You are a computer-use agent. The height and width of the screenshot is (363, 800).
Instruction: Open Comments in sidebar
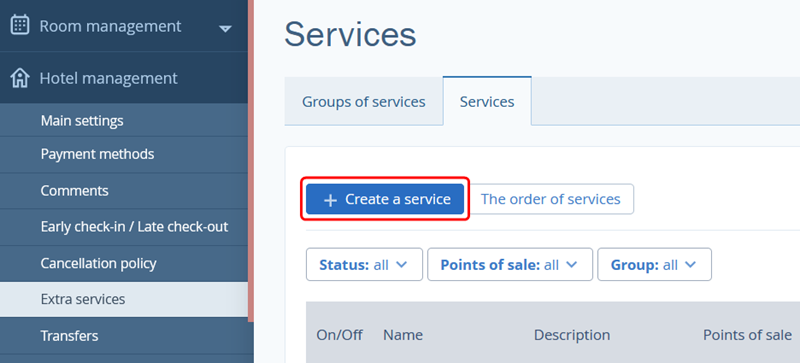(x=123, y=191)
